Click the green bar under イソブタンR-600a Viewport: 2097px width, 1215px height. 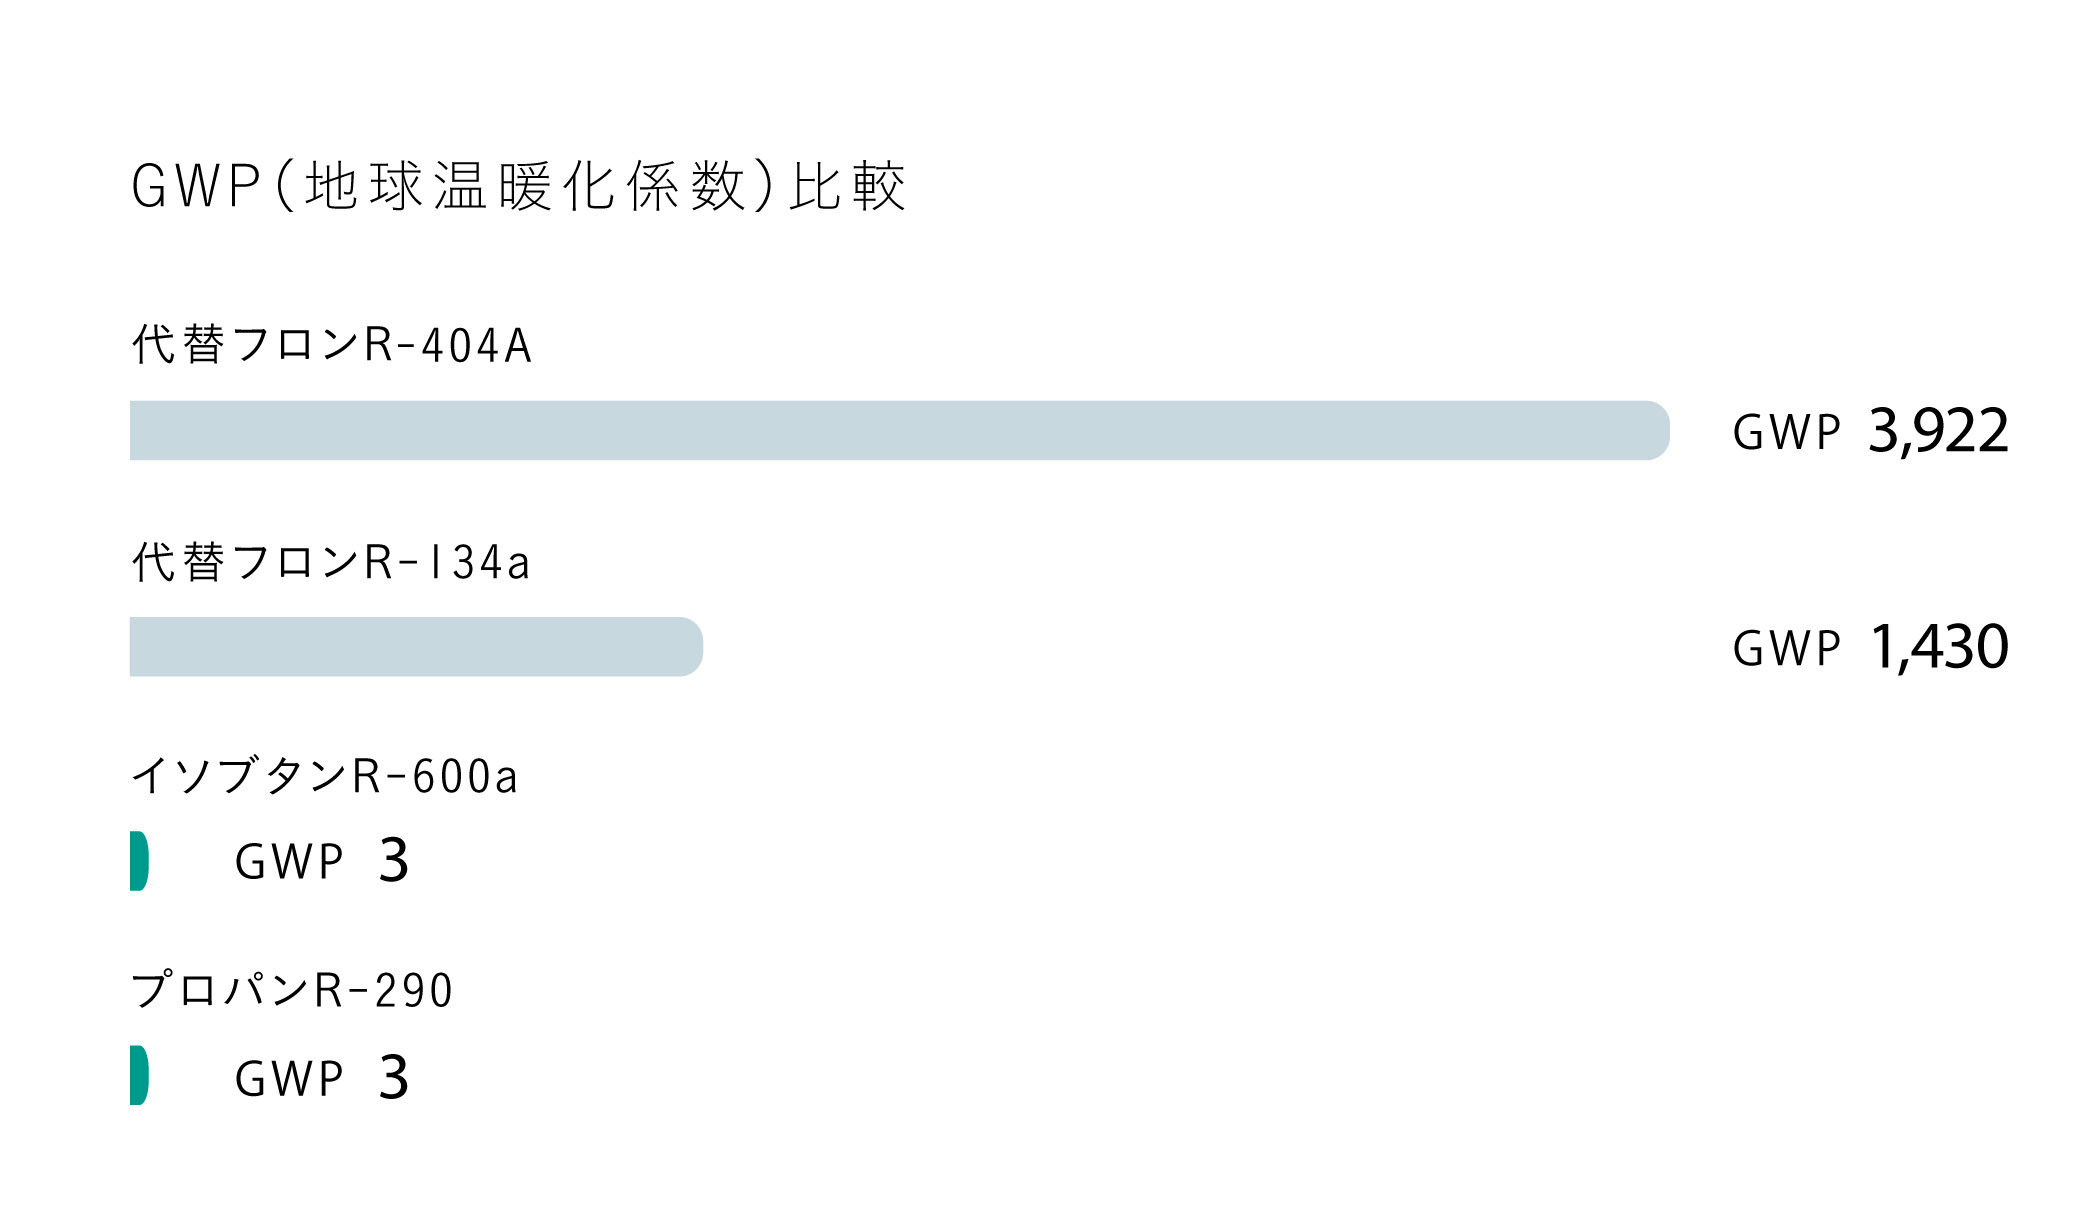139,861
